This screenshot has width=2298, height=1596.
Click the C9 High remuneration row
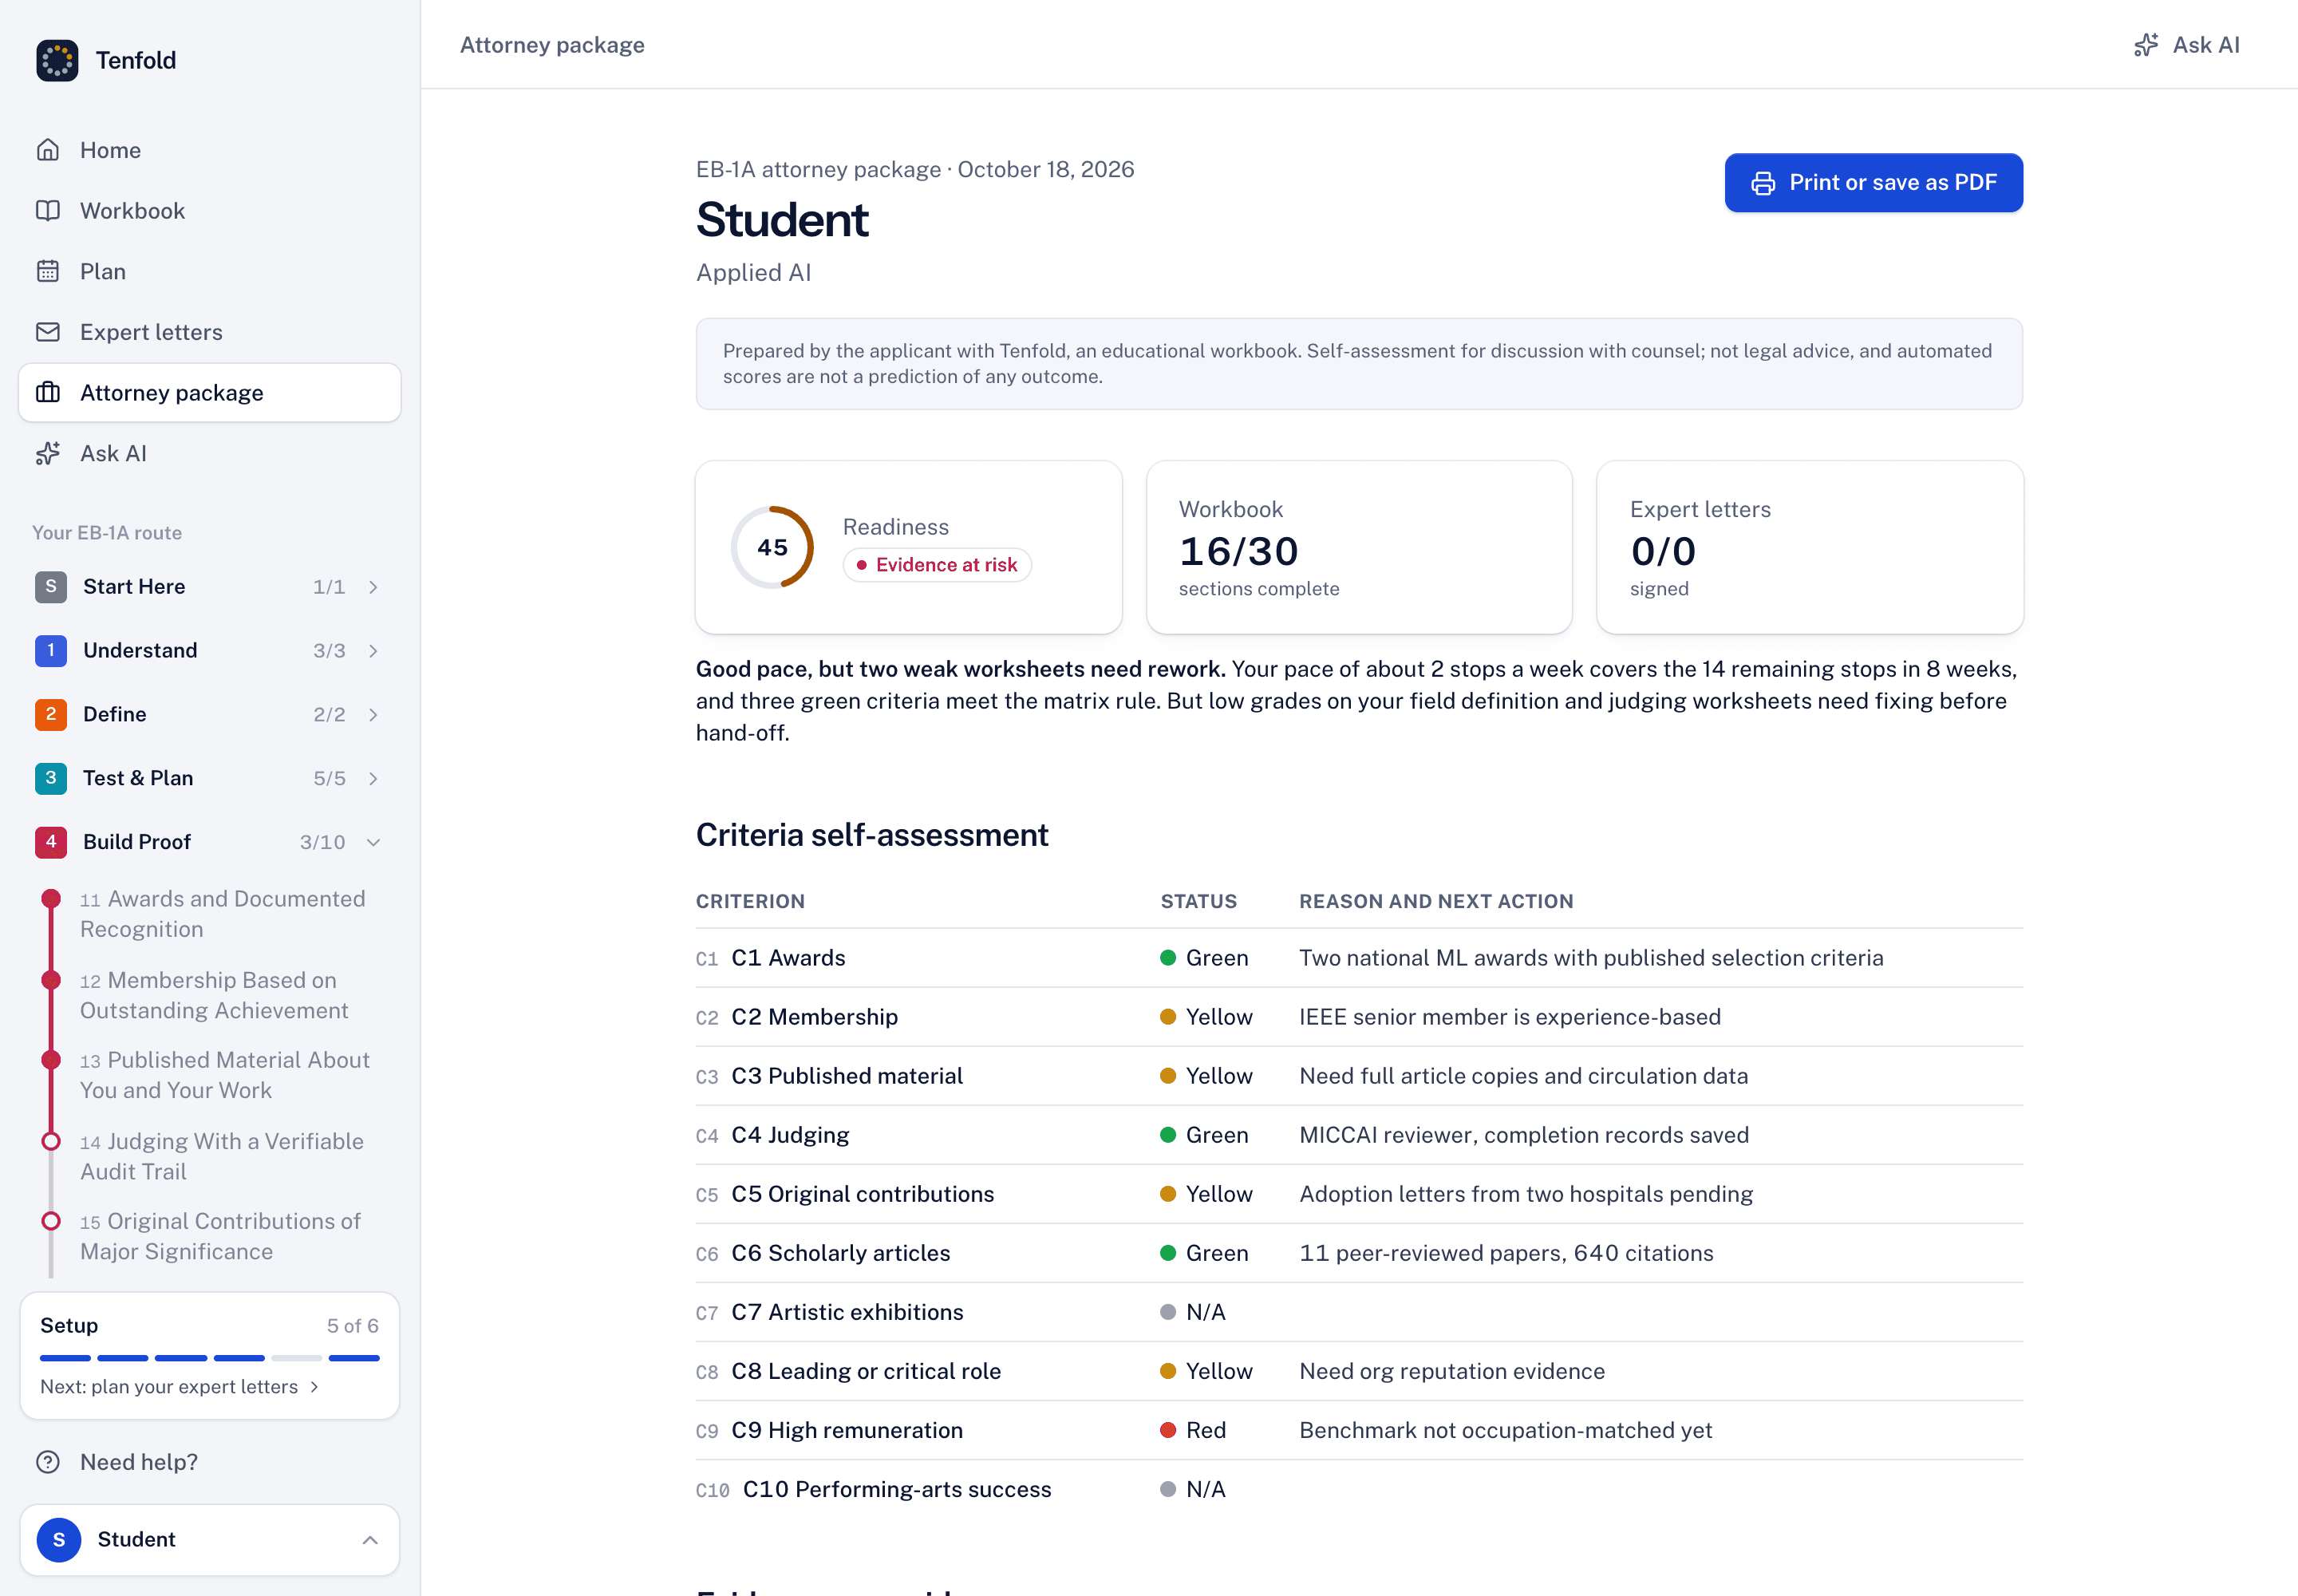tap(1359, 1430)
